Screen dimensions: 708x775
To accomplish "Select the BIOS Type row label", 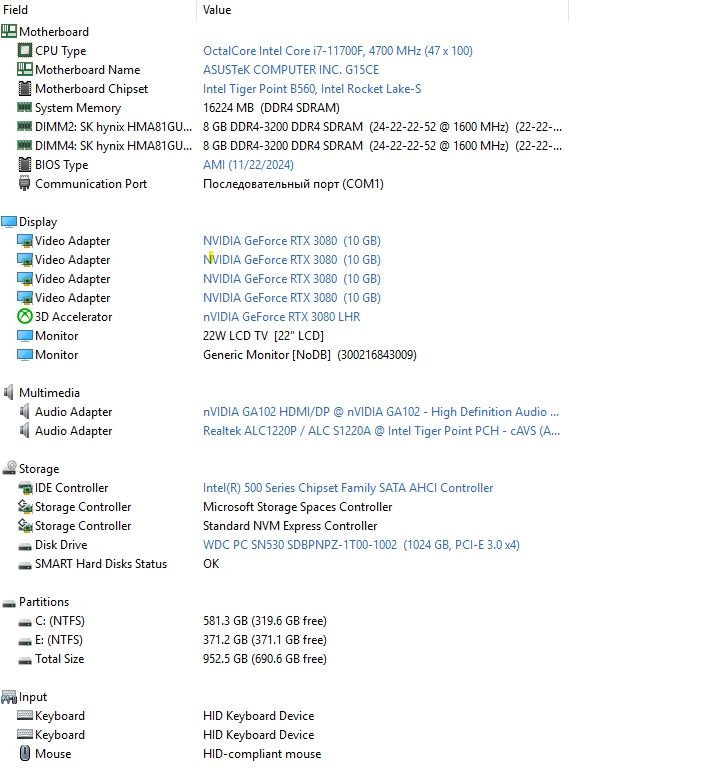I will click(61, 165).
